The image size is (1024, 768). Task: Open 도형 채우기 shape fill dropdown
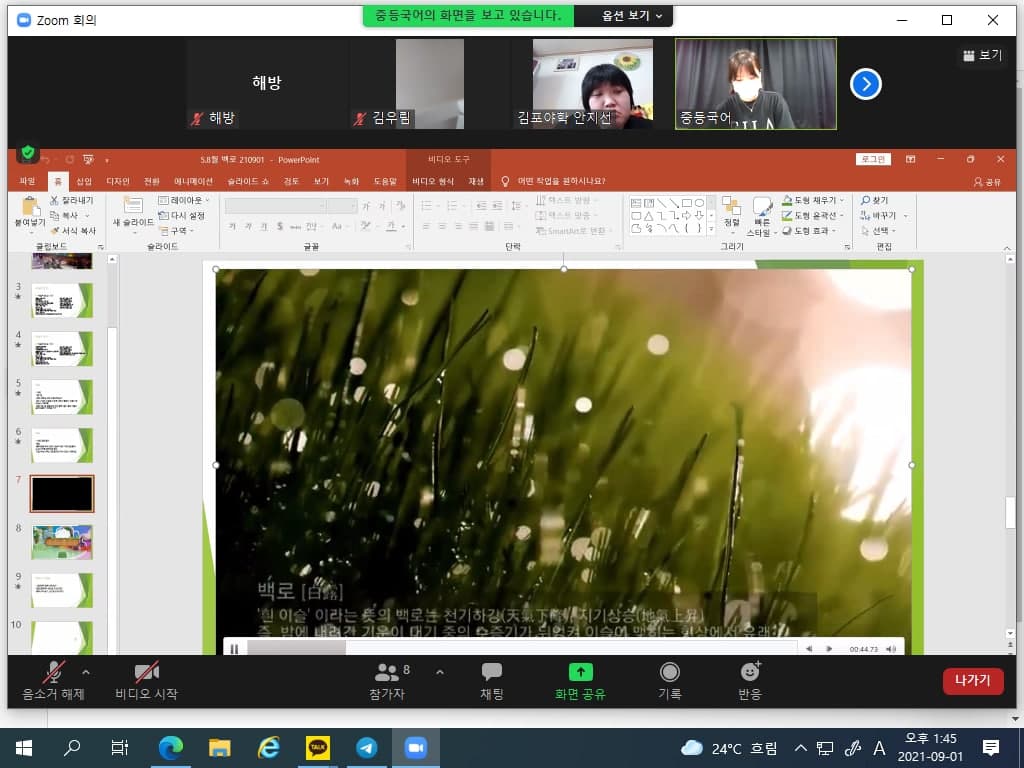(813, 200)
